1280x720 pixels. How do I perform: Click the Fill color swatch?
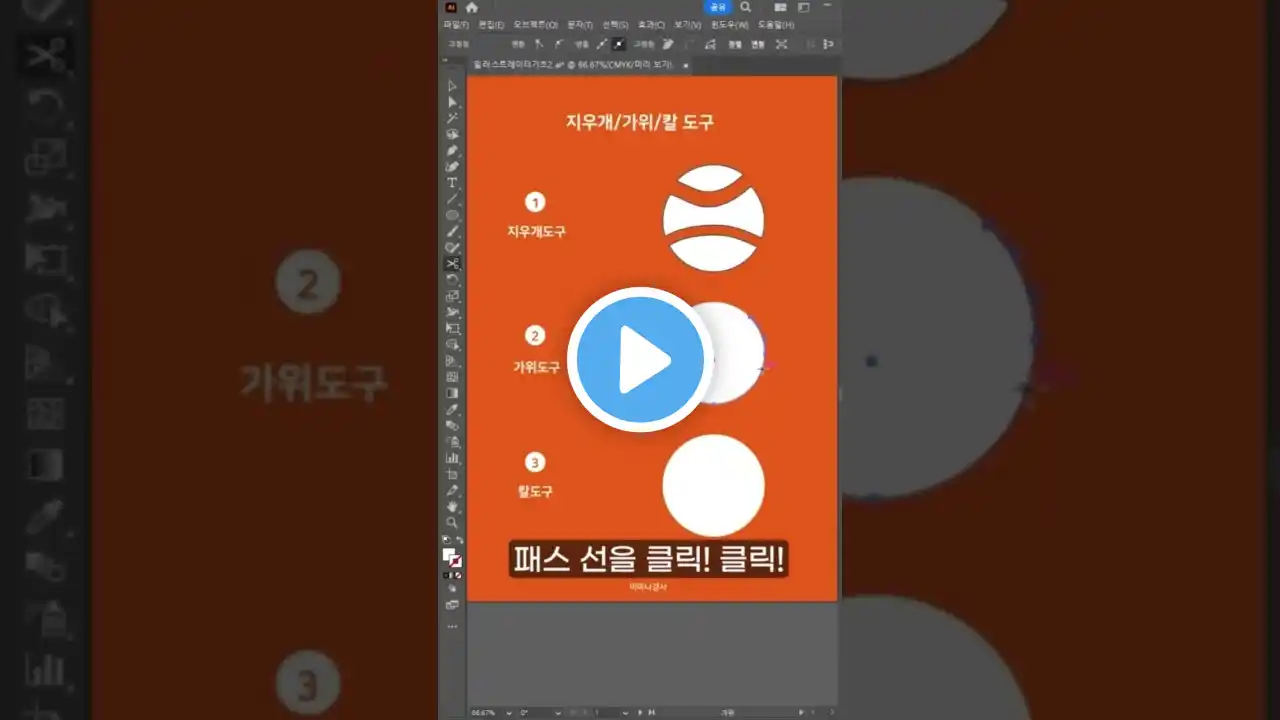[449, 555]
